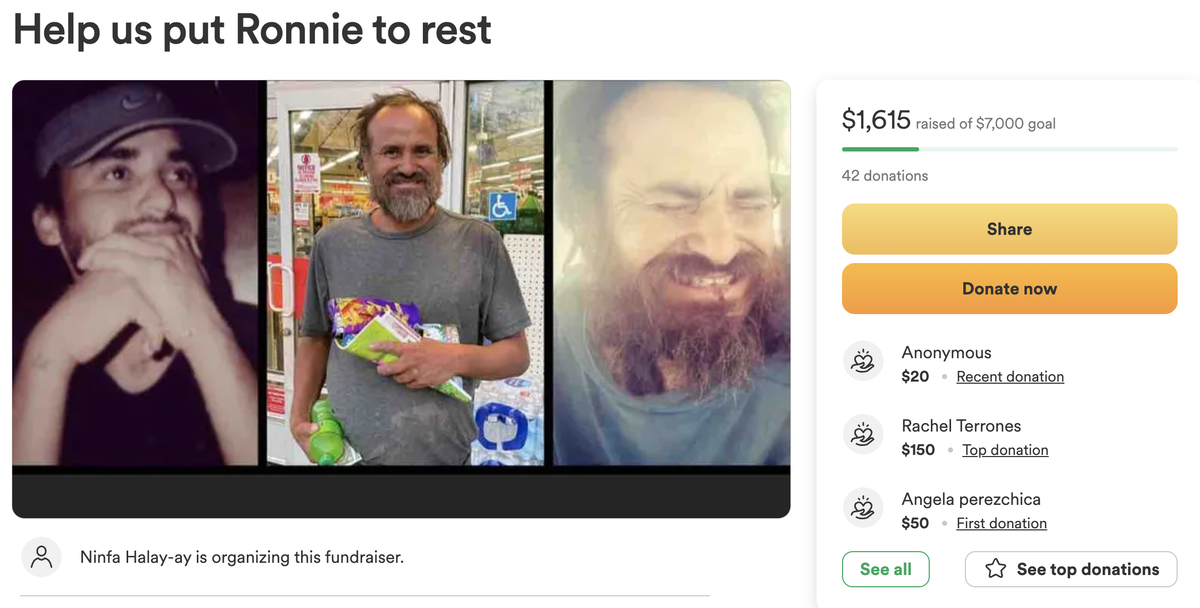Follow the First donation link

pos(1001,523)
